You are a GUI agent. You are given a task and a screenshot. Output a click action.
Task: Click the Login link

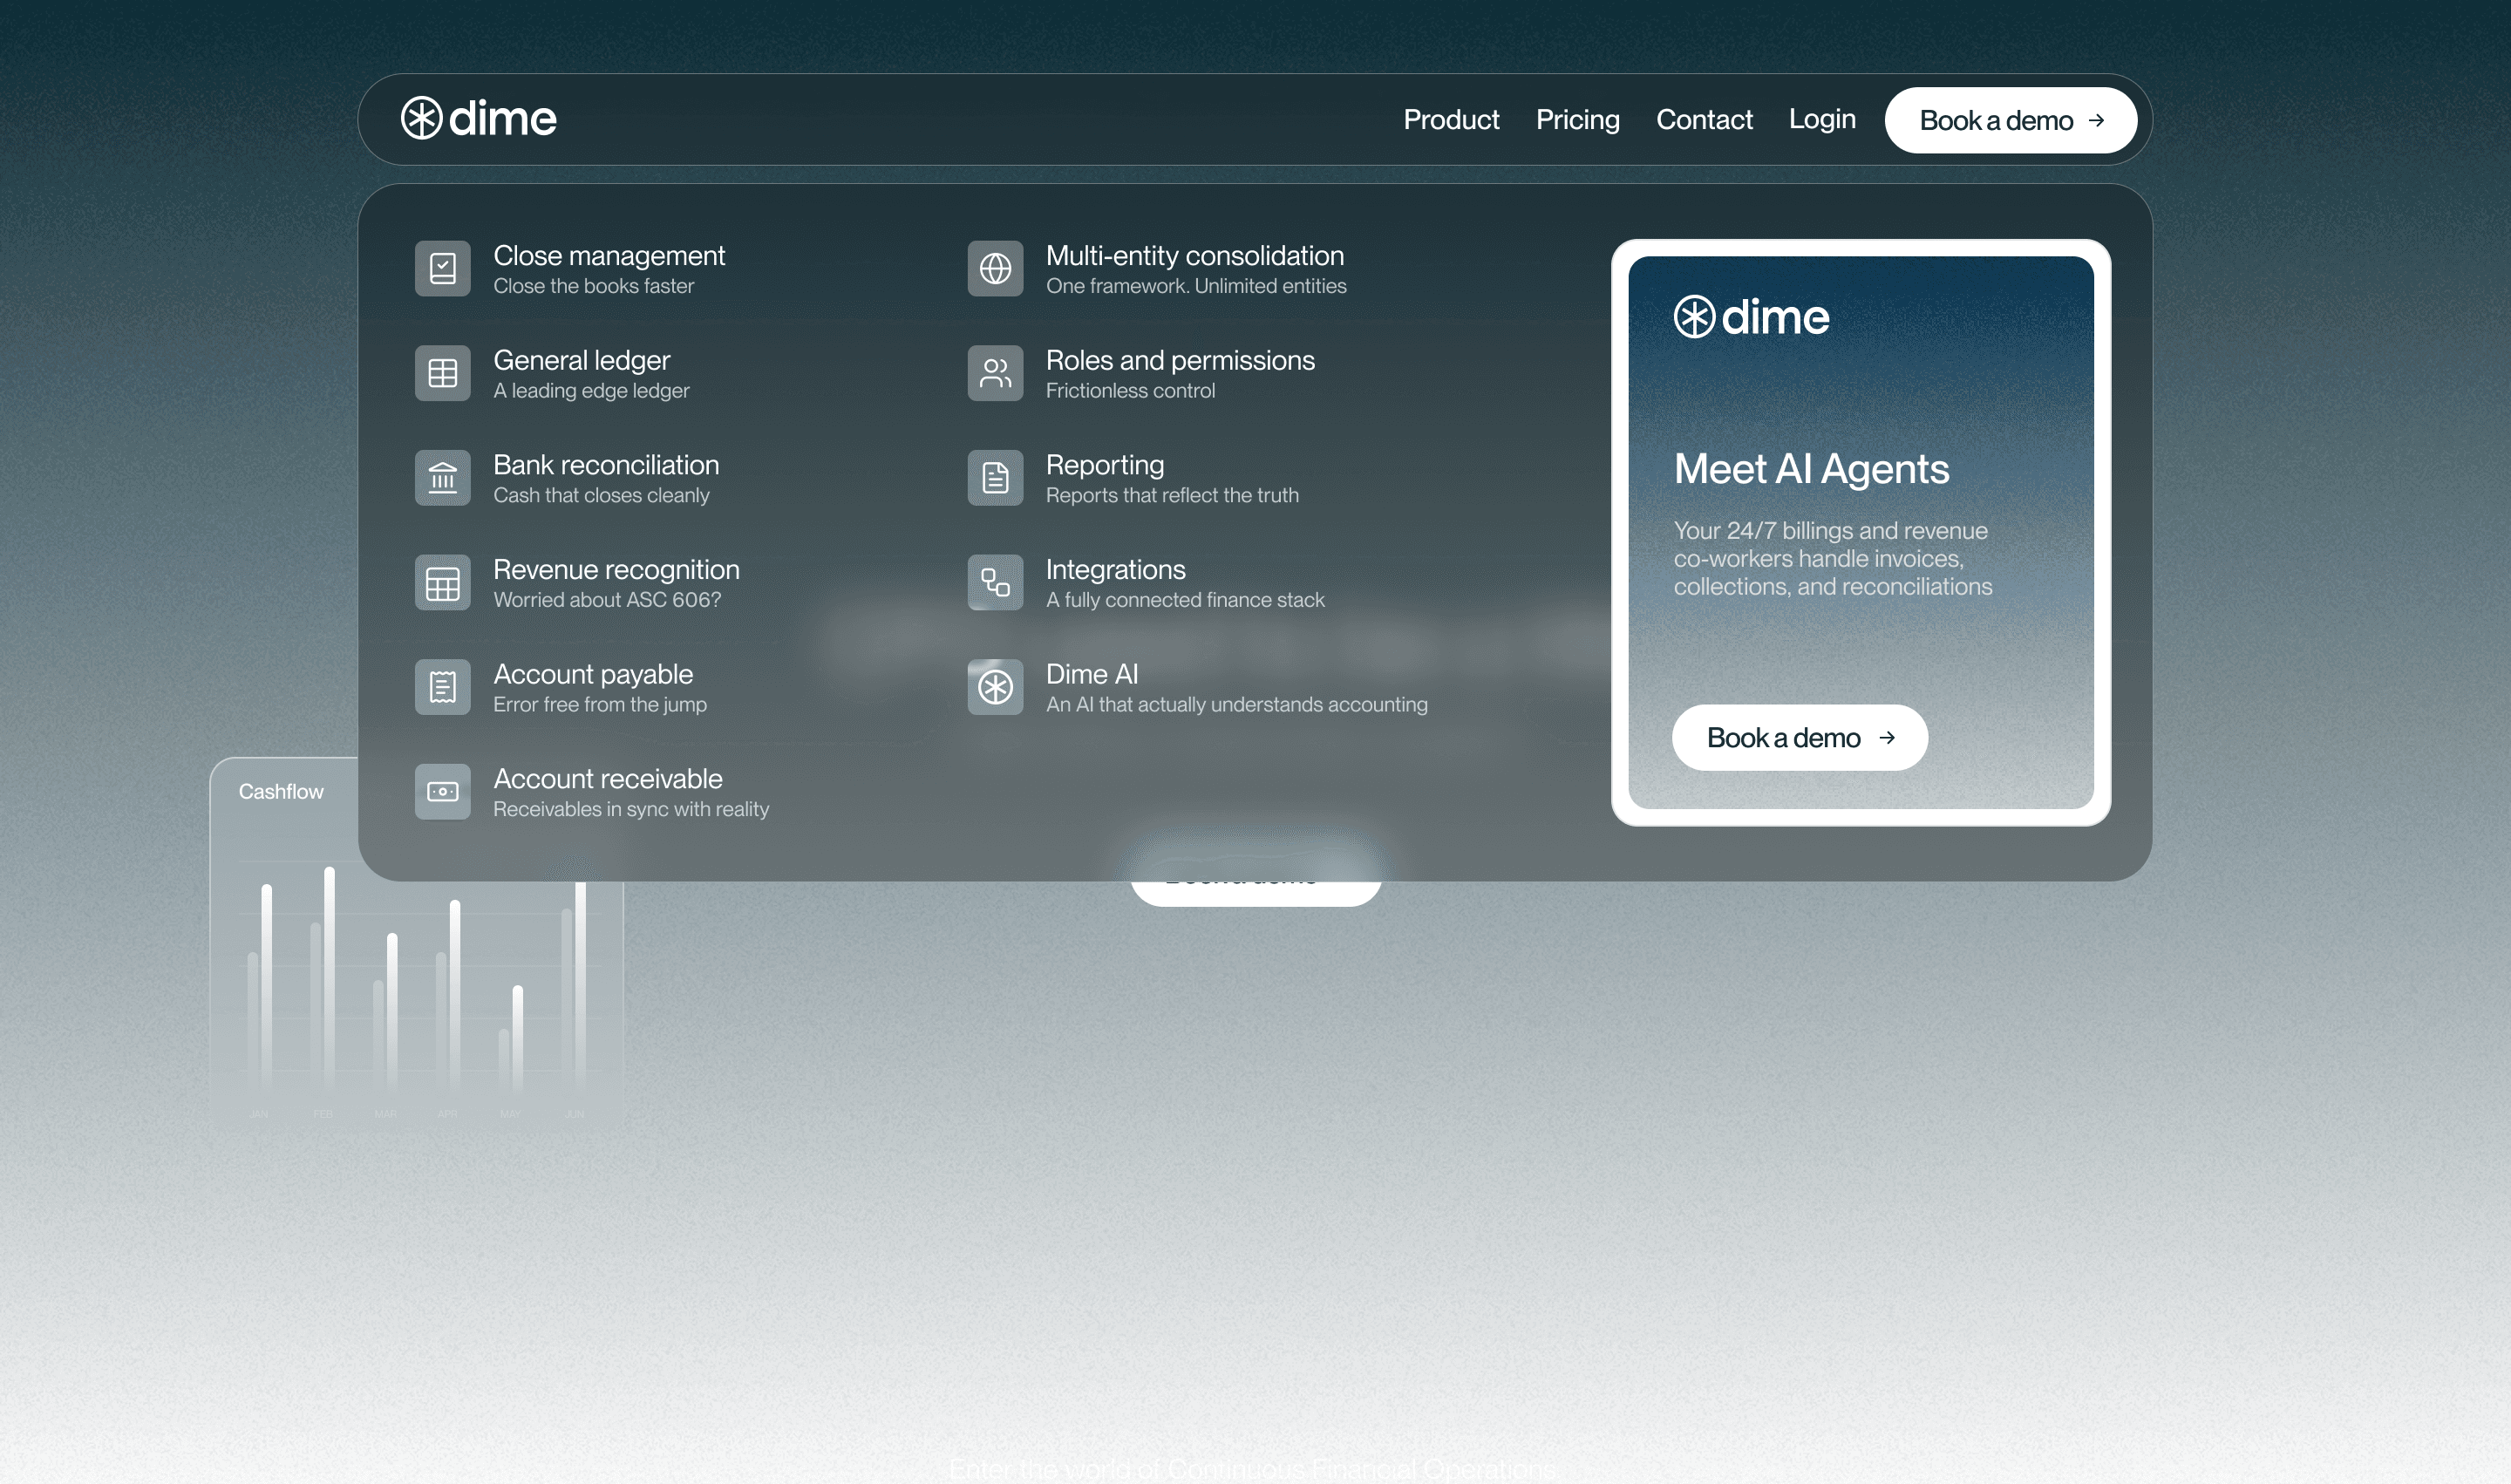(1821, 119)
